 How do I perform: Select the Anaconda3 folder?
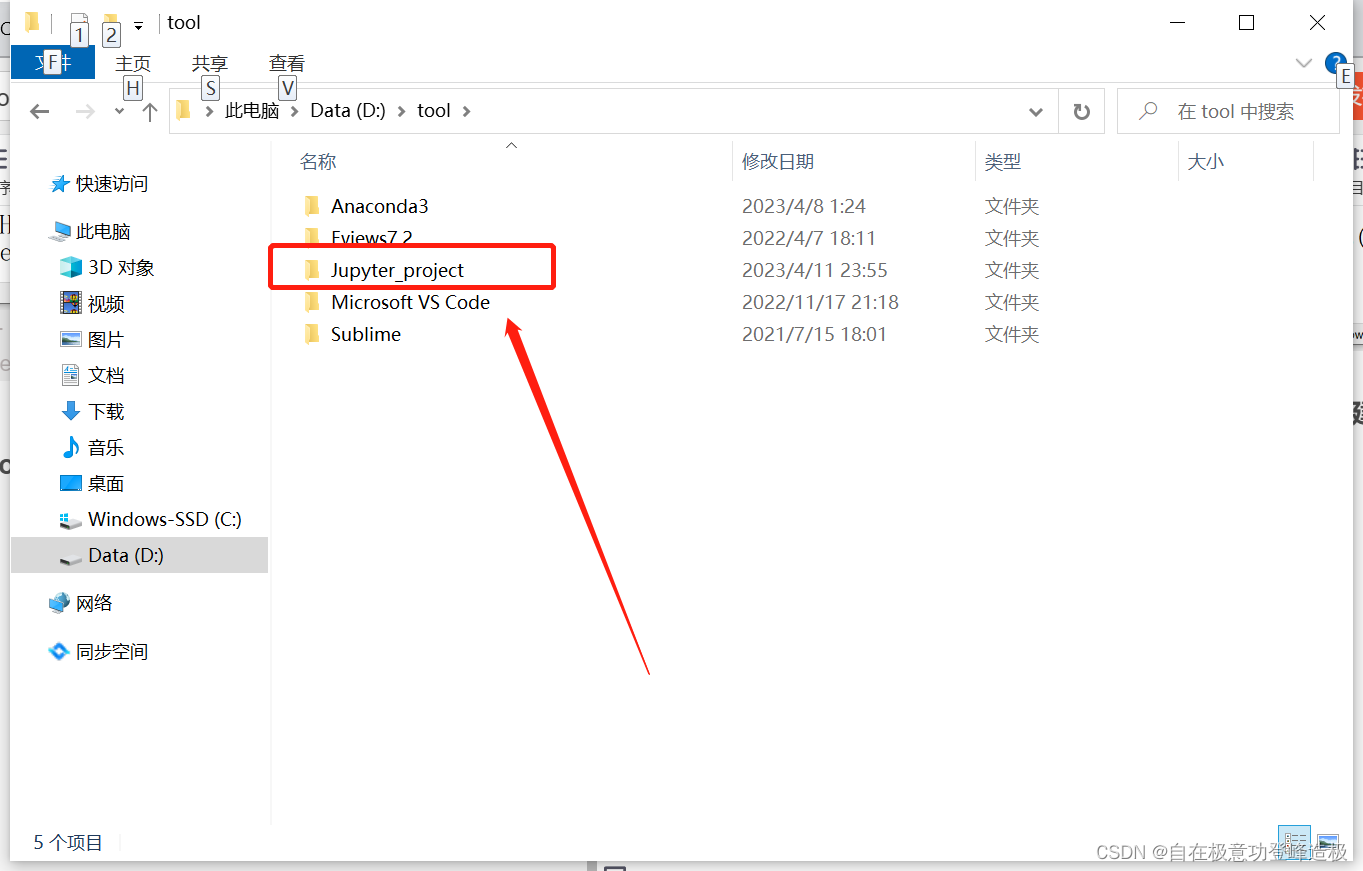(379, 206)
